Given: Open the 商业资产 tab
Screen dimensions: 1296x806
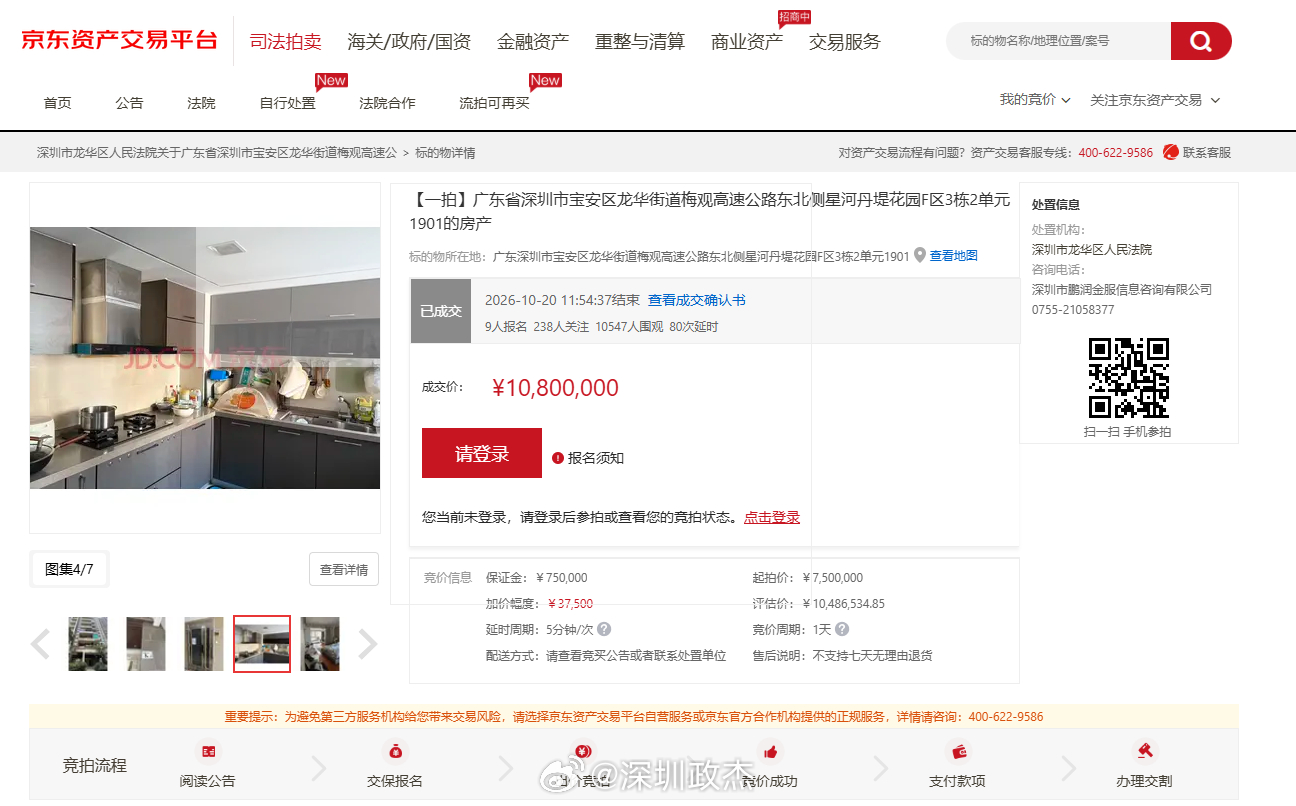Looking at the screenshot, I should pyautogui.click(x=747, y=42).
